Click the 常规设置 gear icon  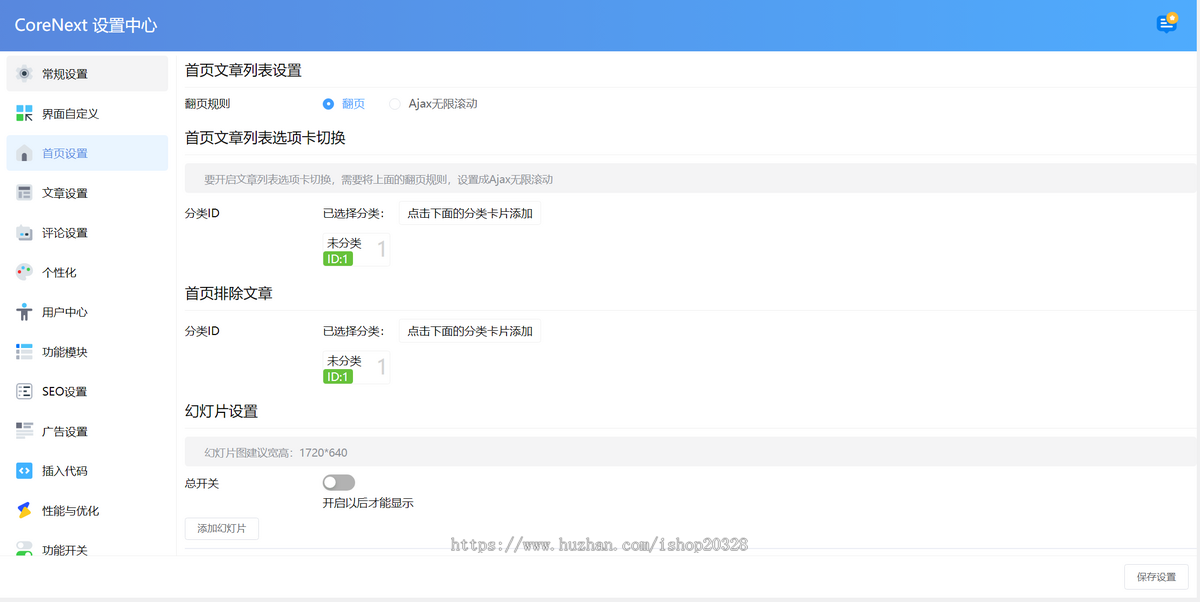tap(25, 74)
